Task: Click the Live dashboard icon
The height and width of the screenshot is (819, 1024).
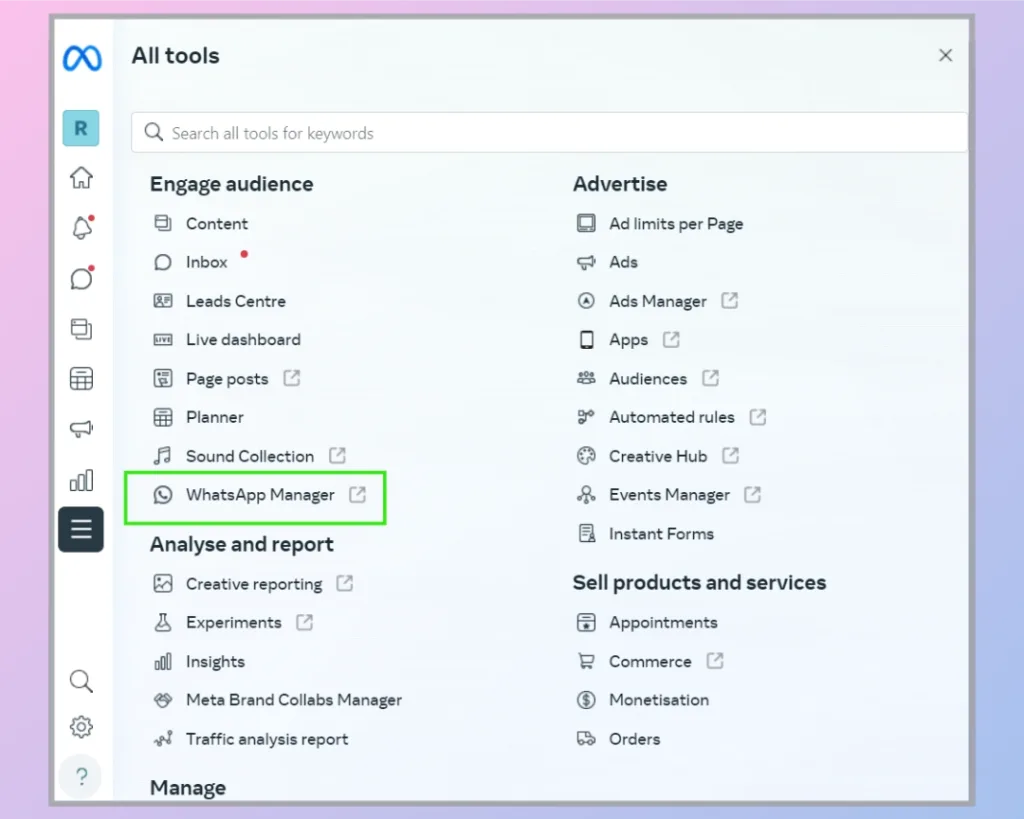Action: click(x=163, y=340)
